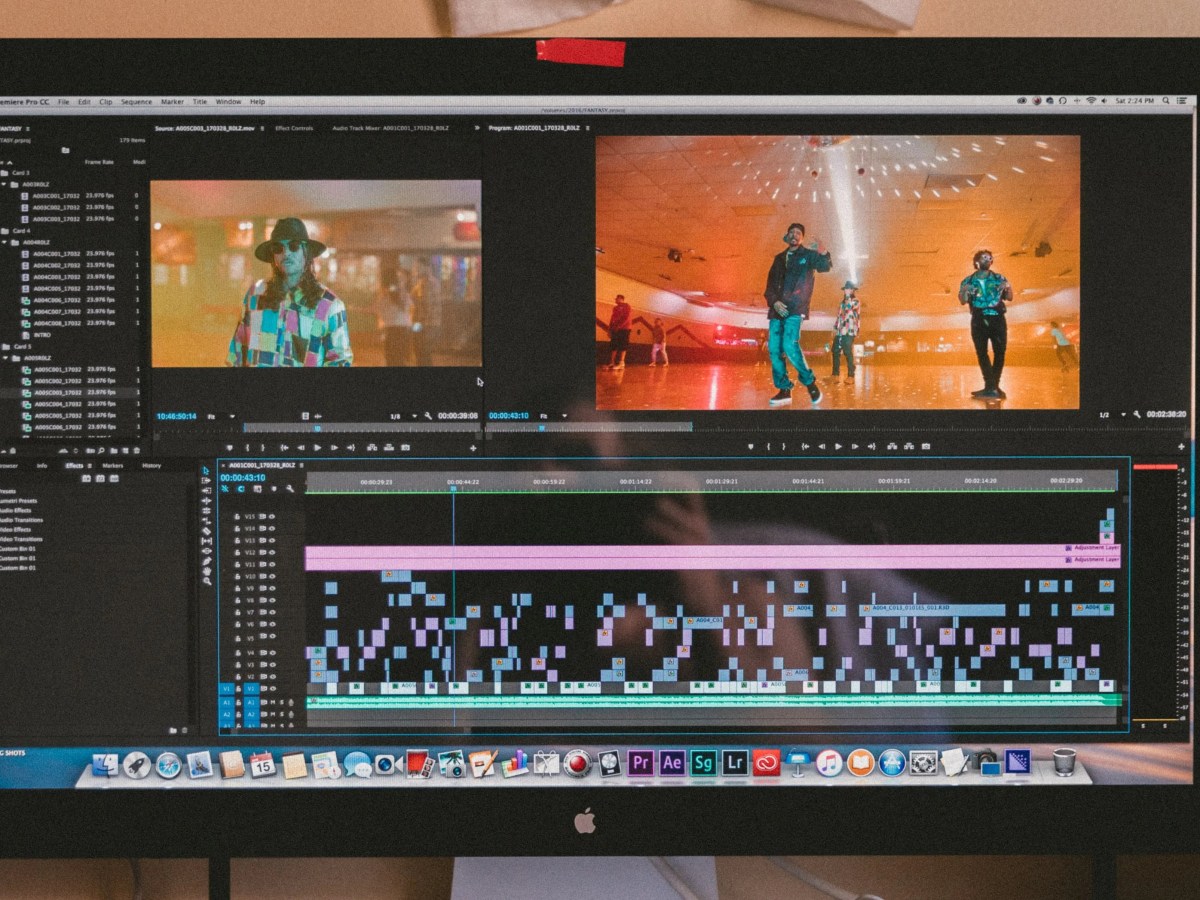Viewport: 1200px width, 900px height.
Task: Collapse the A004R0LZ bin folder
Action: [x=5, y=242]
